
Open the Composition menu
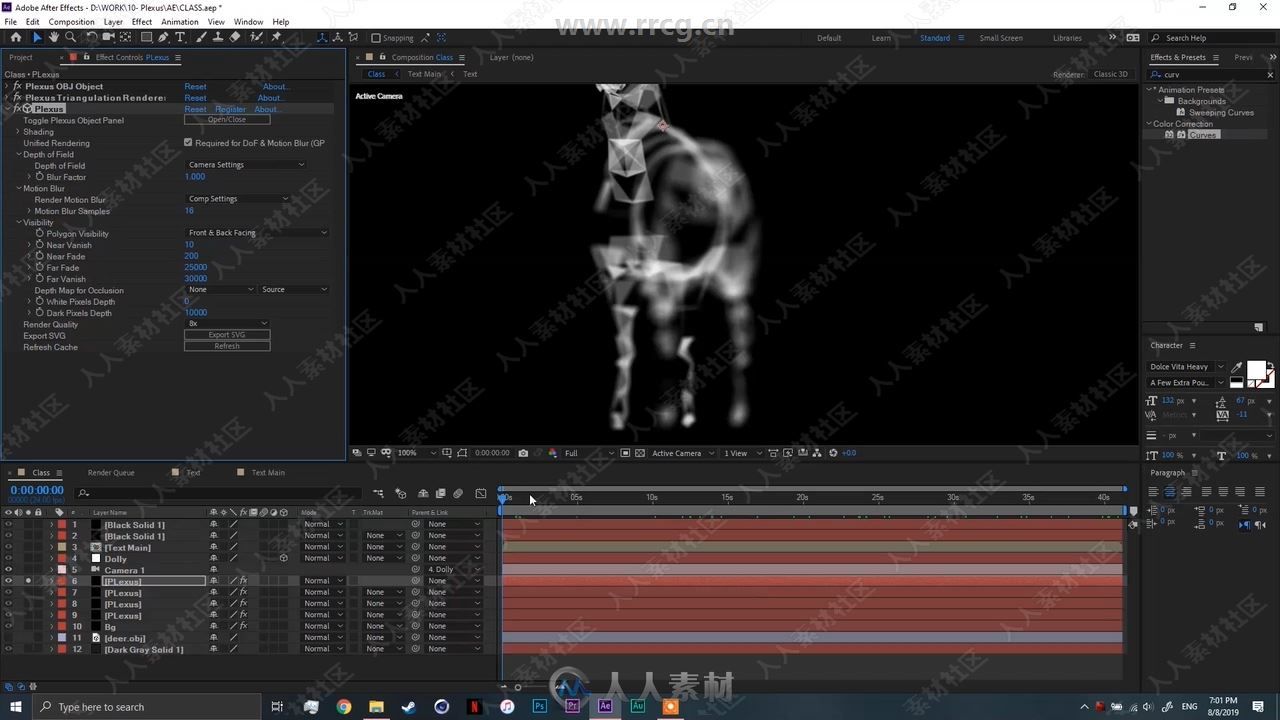click(71, 21)
